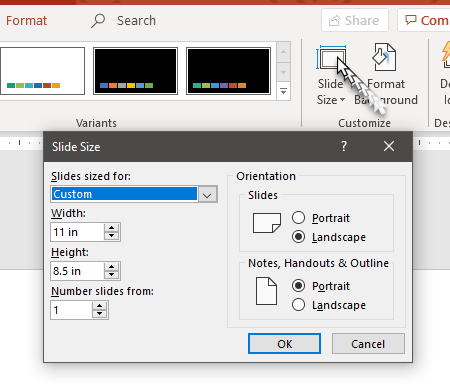450x386 pixels.
Task: Expand the Variants gallery more button
Action: click(283, 91)
